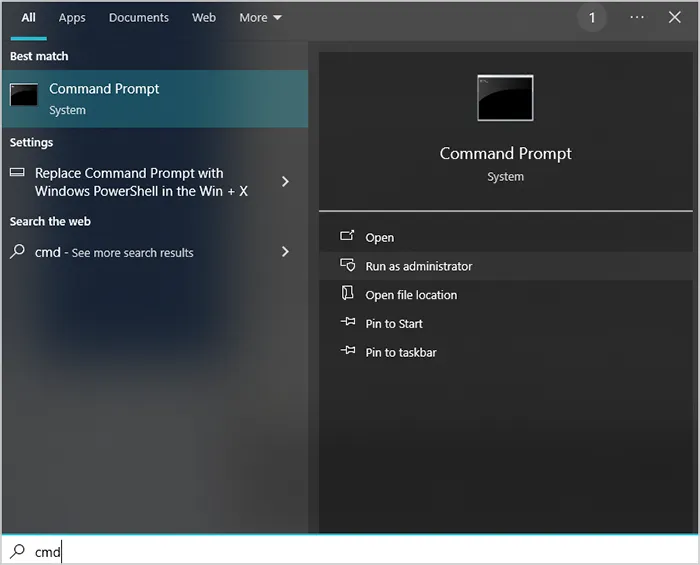Click the pin icon beside Pin to Start
This screenshot has height=565, width=700.
(348, 321)
